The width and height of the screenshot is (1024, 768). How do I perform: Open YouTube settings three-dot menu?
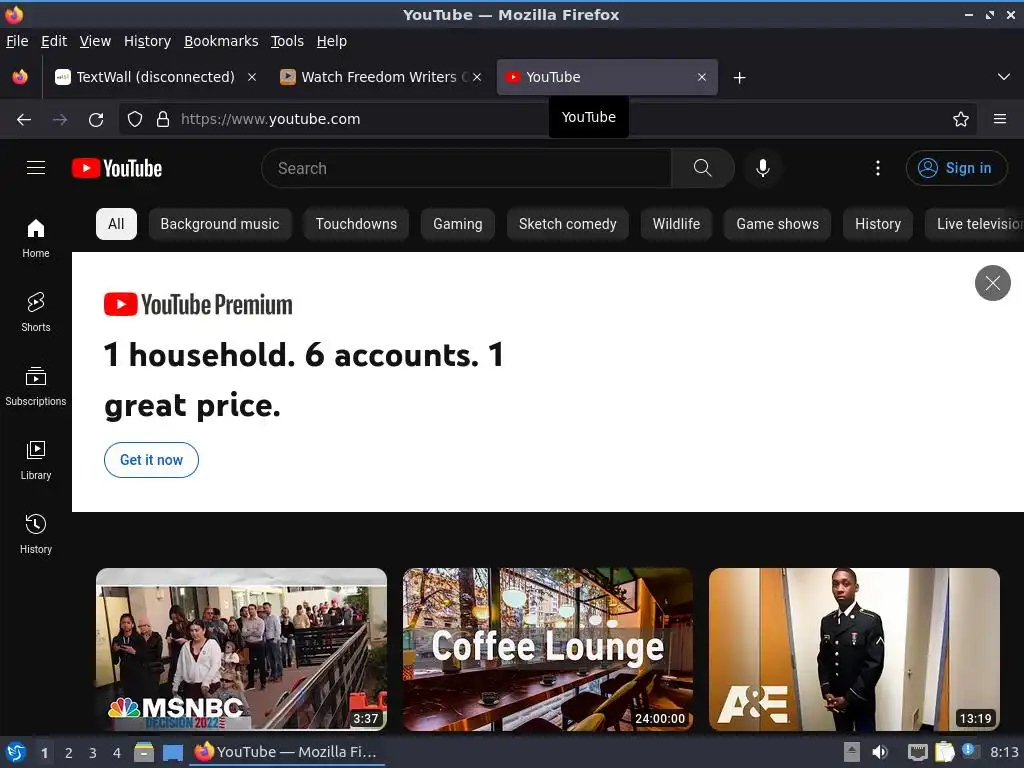click(878, 168)
